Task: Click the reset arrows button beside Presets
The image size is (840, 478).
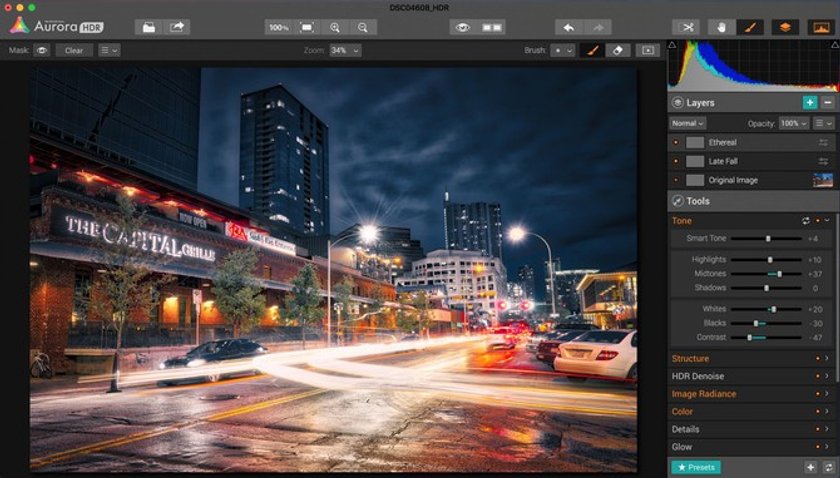Action: tap(828, 467)
